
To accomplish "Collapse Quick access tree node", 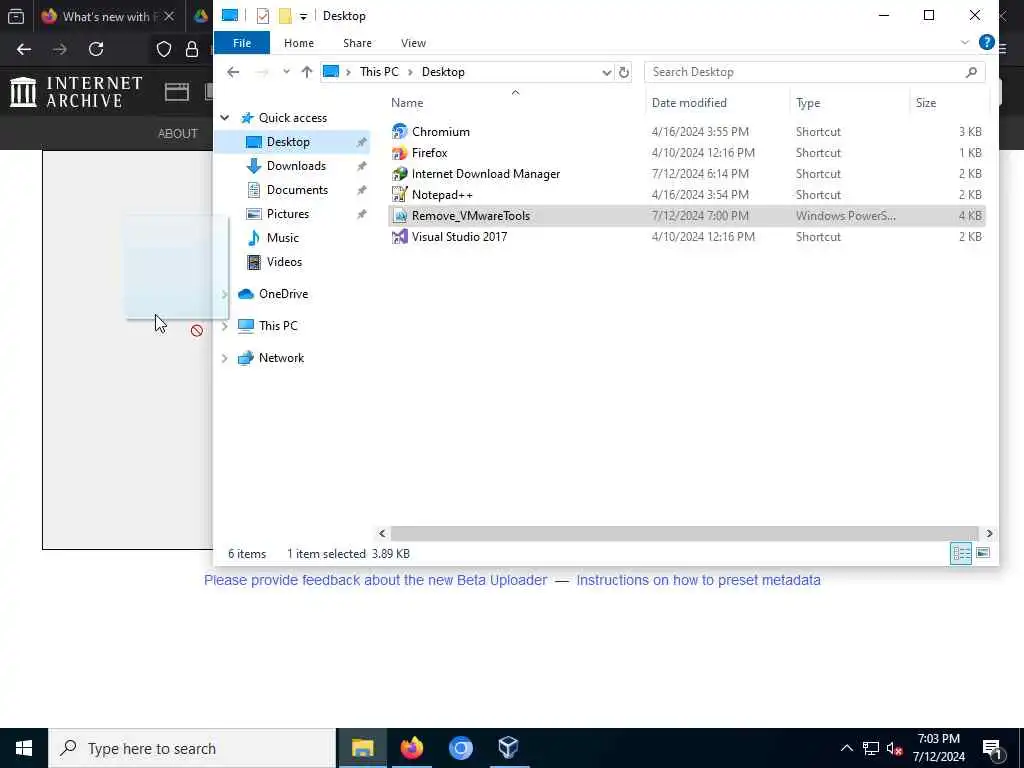I will pyautogui.click(x=225, y=118).
